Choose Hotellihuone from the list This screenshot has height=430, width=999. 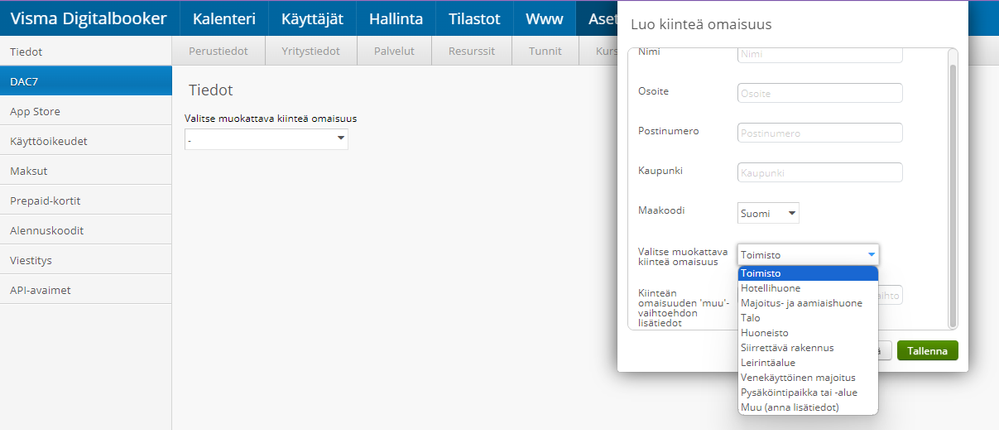808,288
